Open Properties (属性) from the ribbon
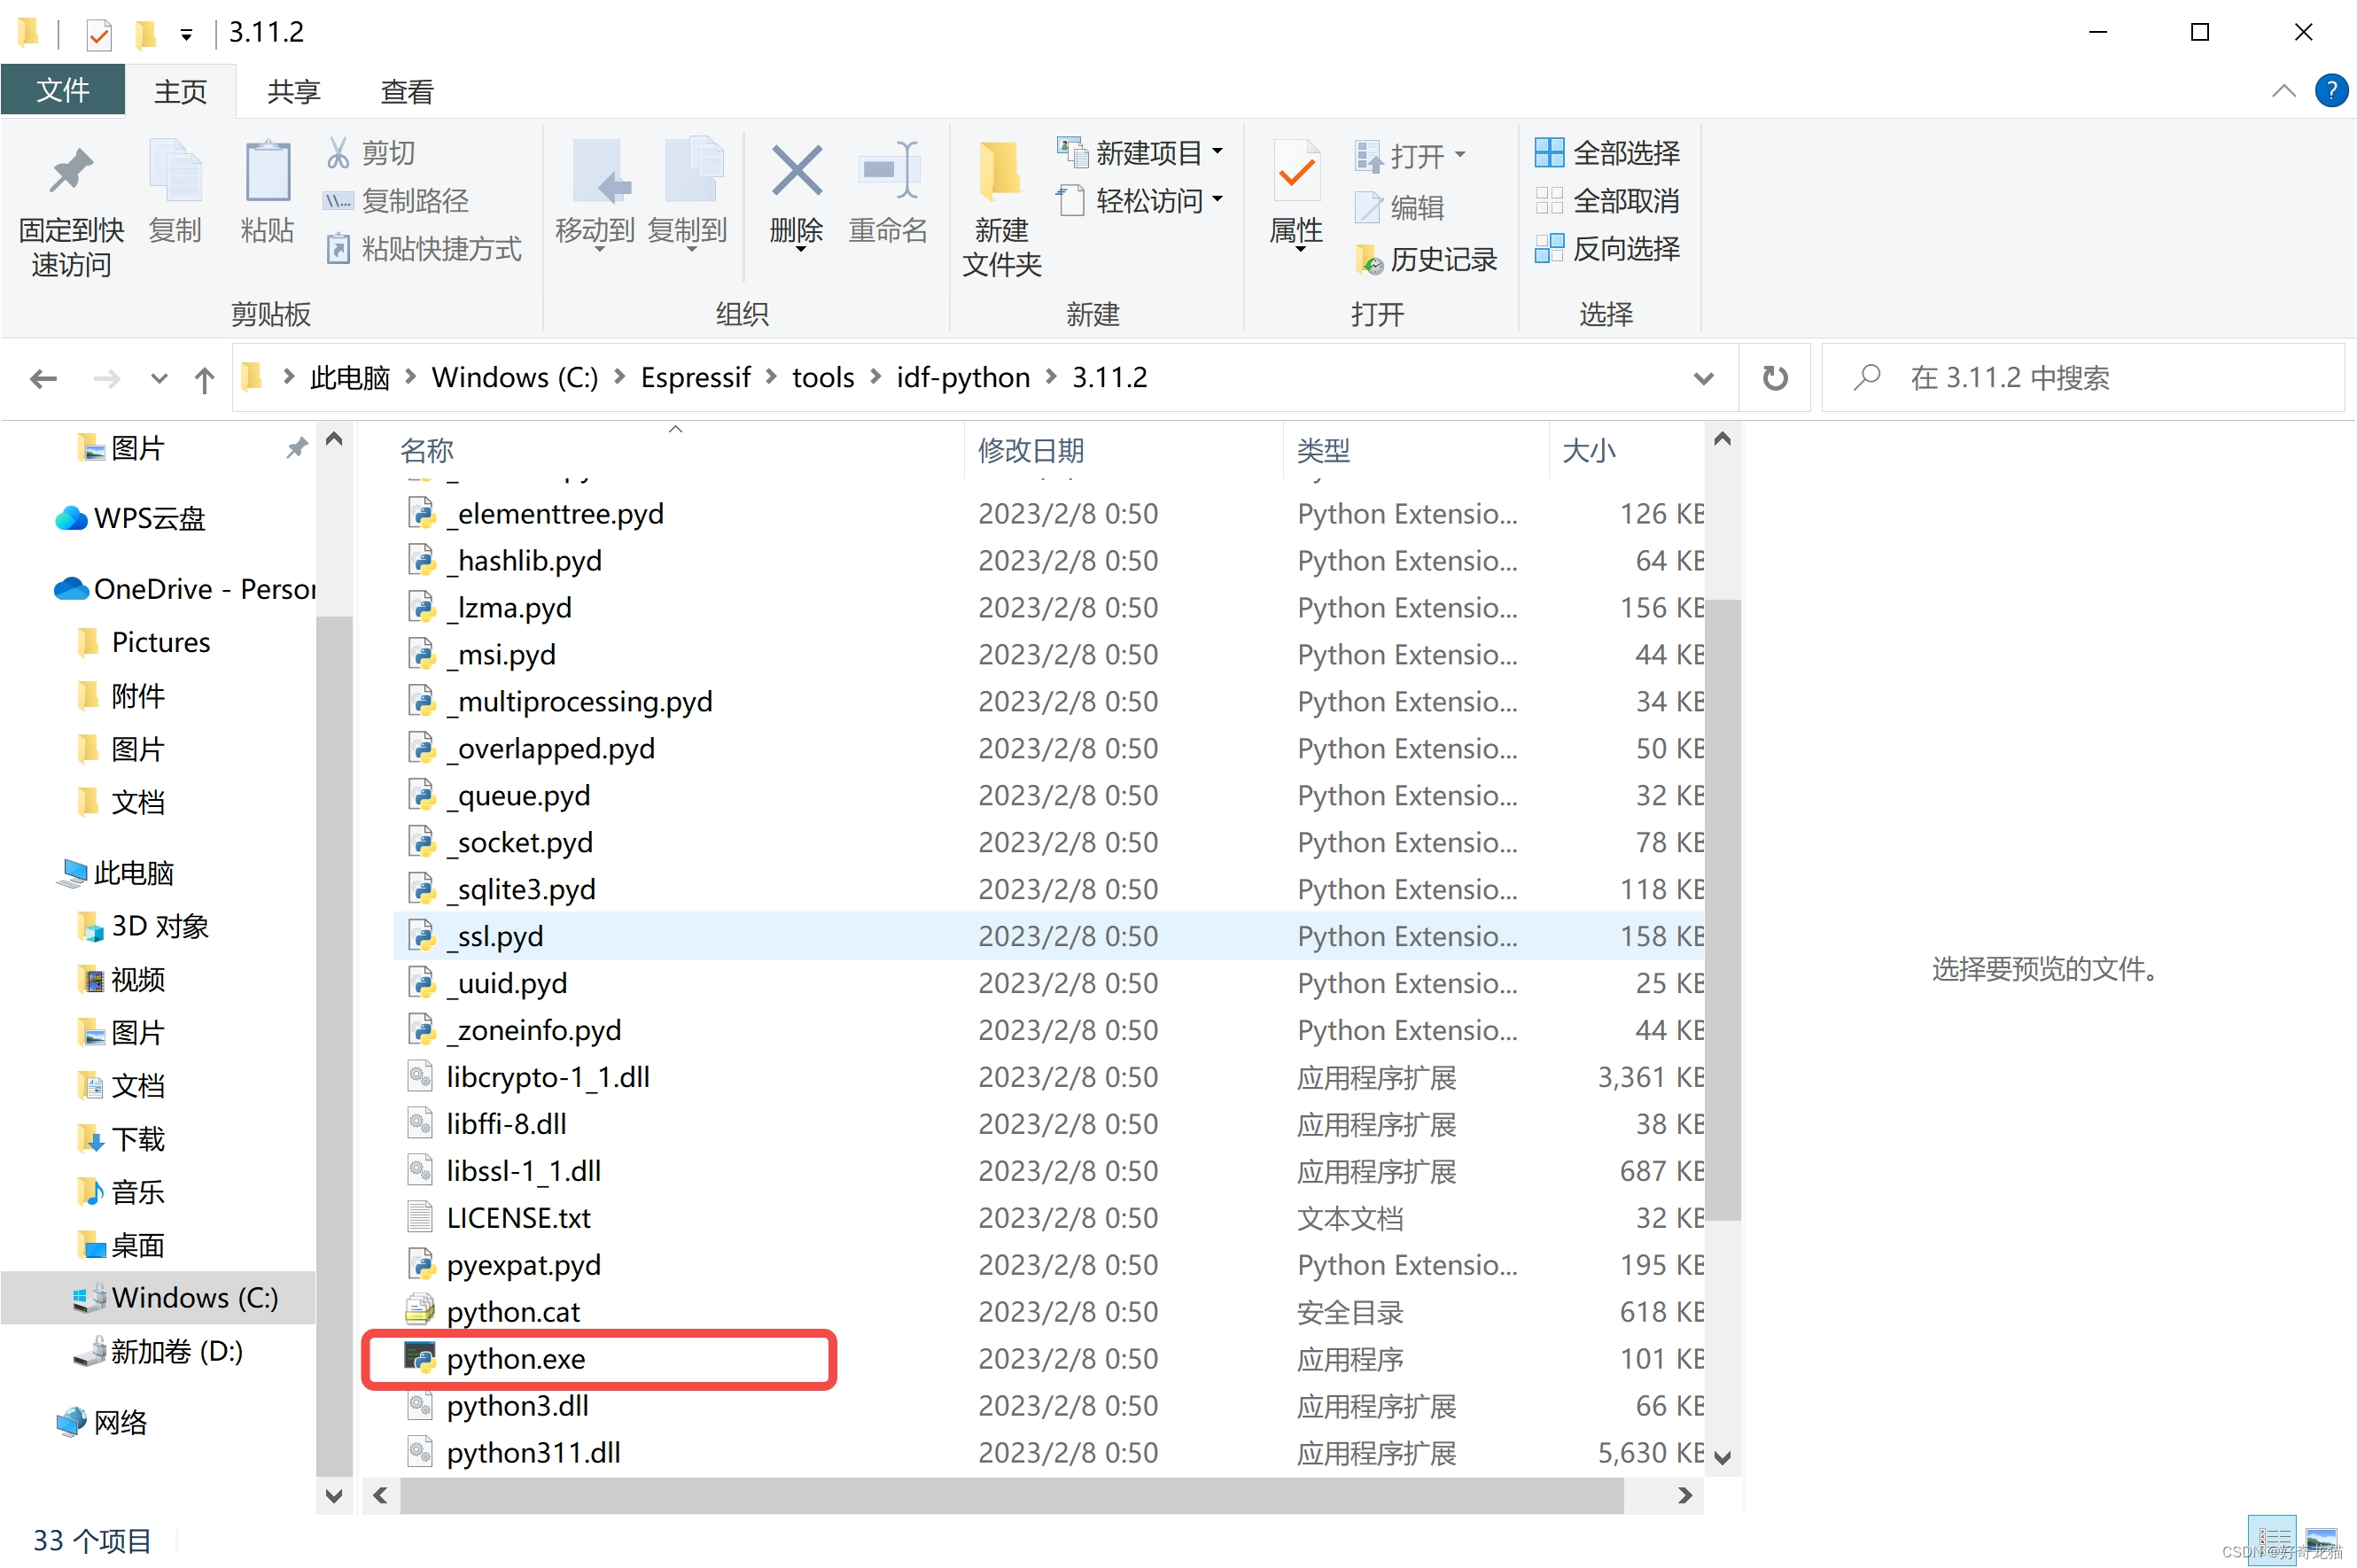 point(1296,172)
